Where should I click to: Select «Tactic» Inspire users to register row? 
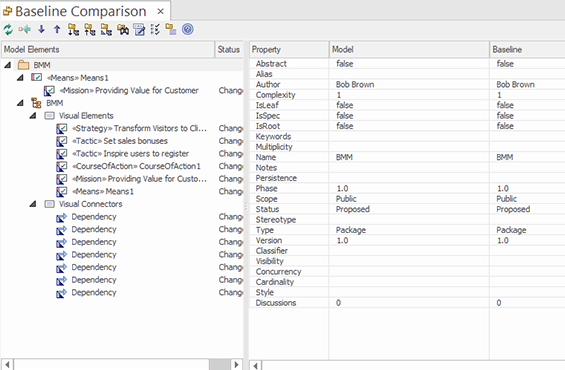coord(130,154)
